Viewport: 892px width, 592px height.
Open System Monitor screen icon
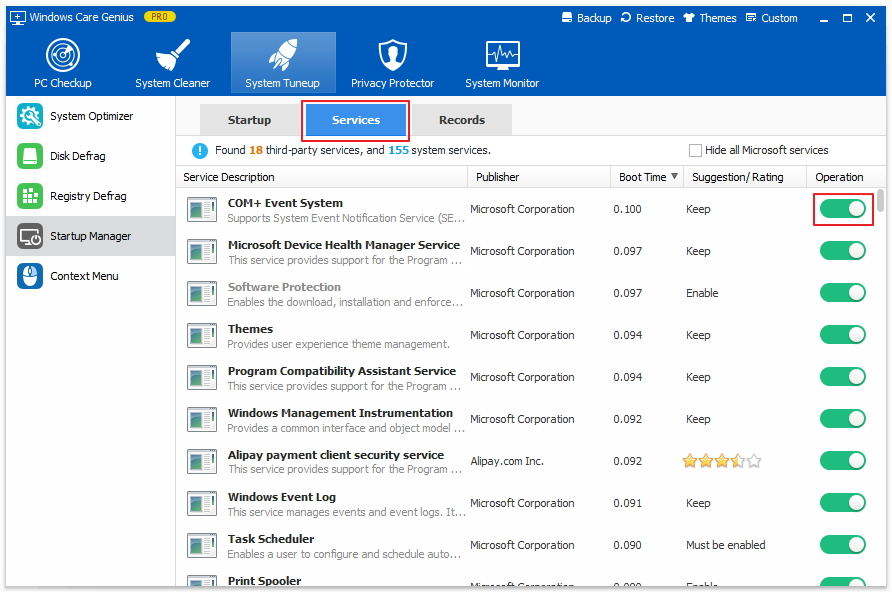[502, 55]
